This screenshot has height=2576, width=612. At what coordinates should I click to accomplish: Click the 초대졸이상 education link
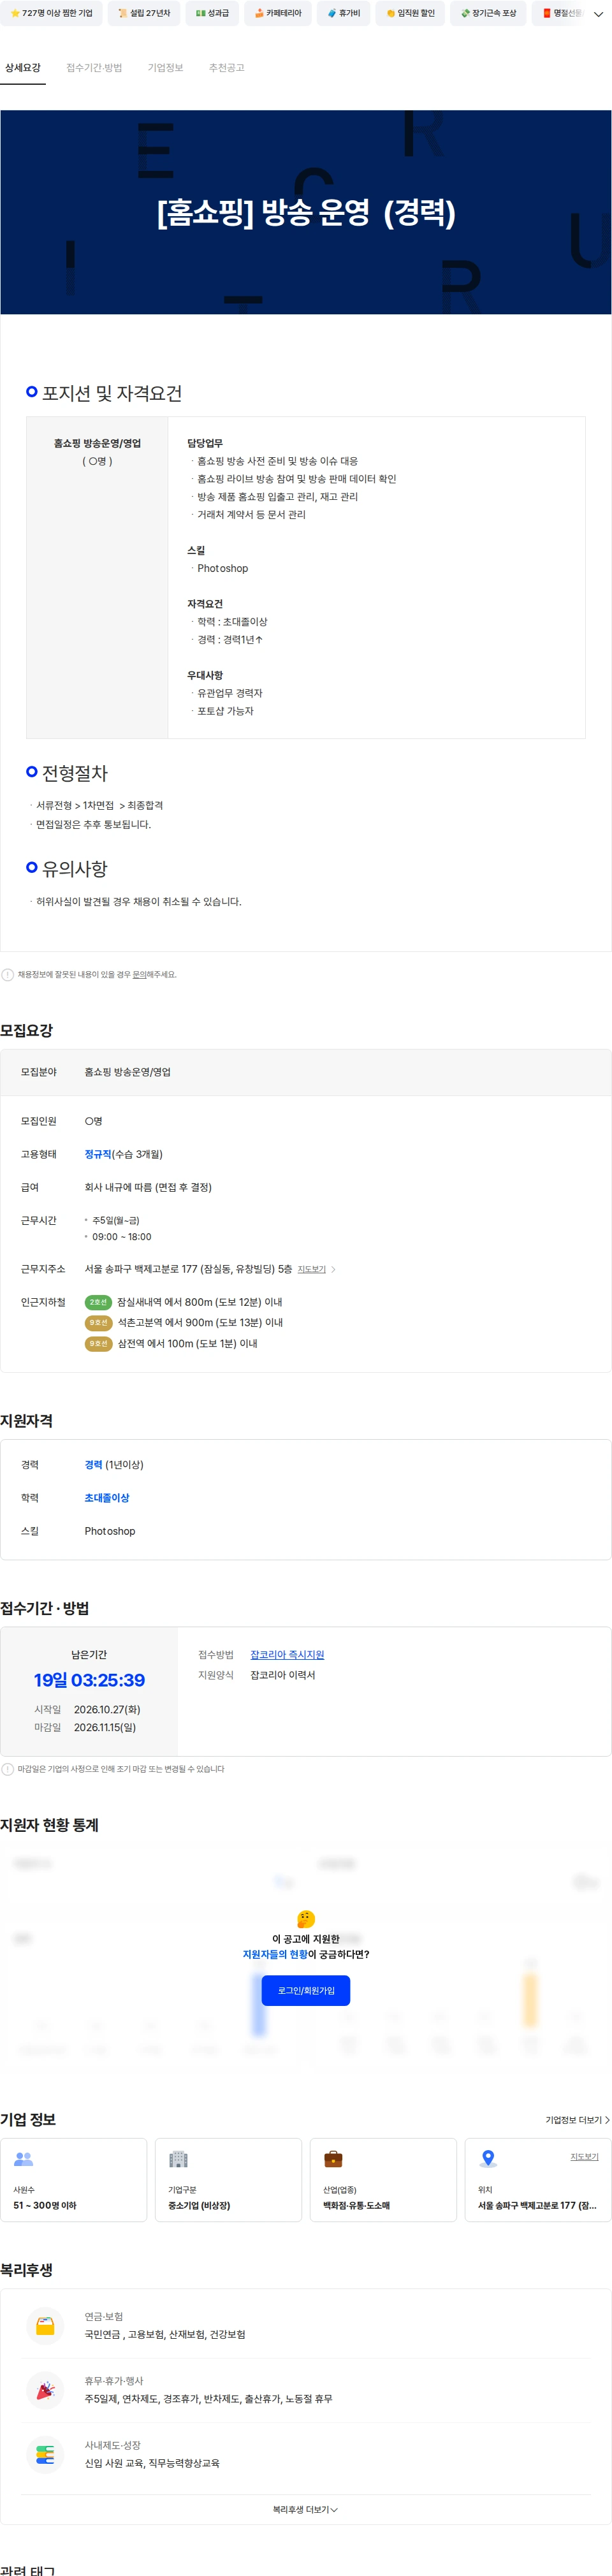107,1498
